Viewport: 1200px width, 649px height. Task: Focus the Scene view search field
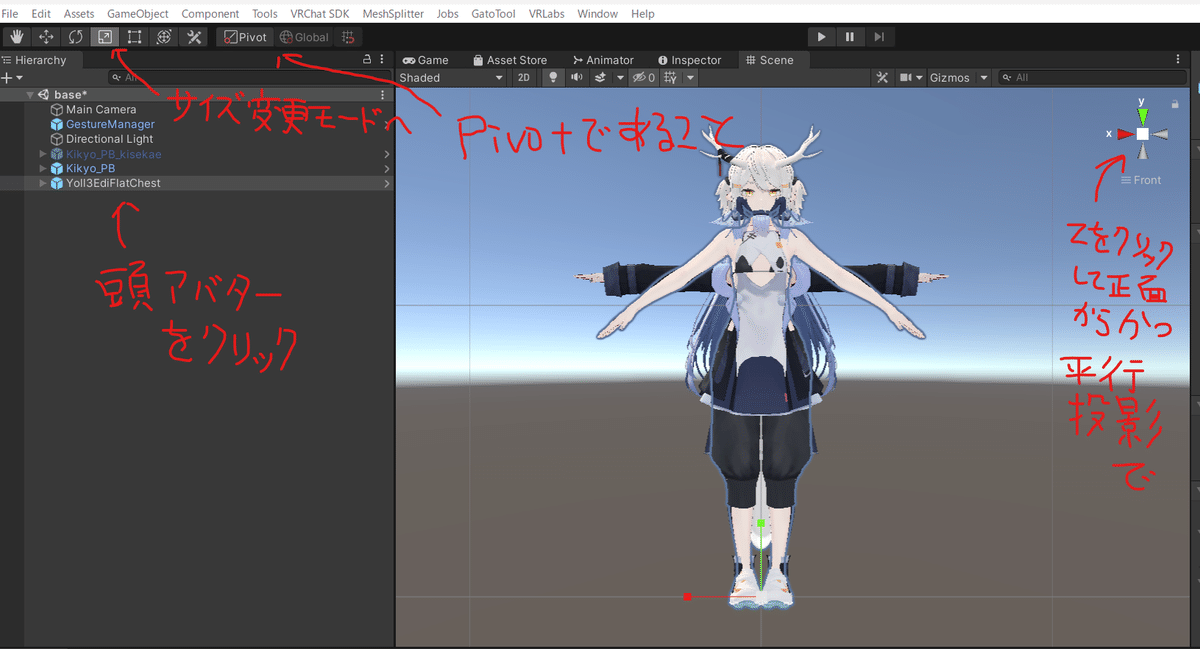(1094, 77)
